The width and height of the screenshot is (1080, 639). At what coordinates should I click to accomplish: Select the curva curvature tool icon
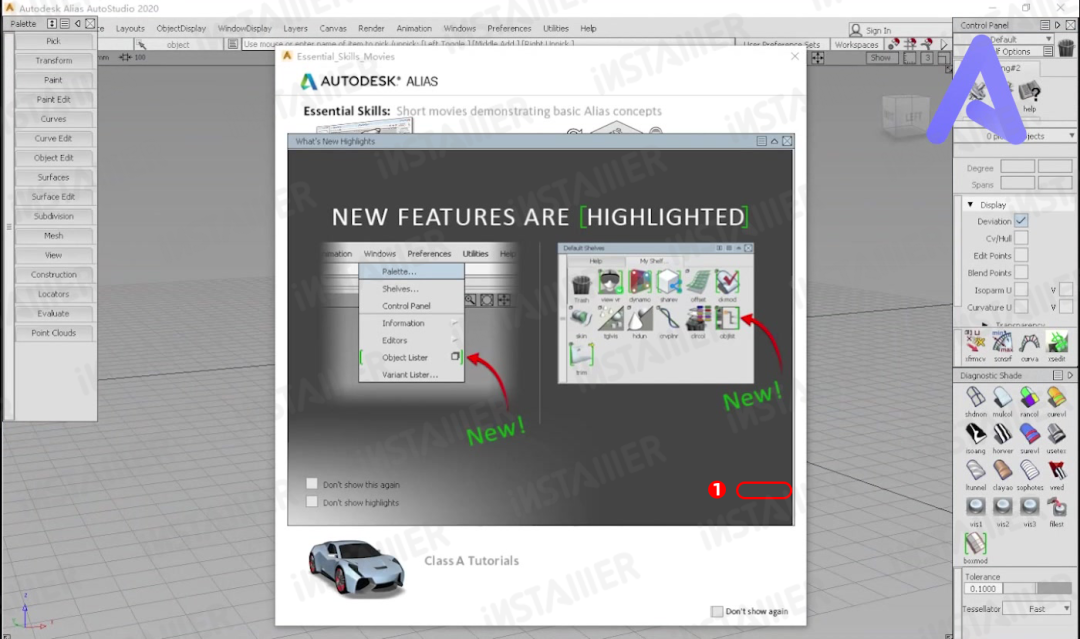coord(1029,342)
